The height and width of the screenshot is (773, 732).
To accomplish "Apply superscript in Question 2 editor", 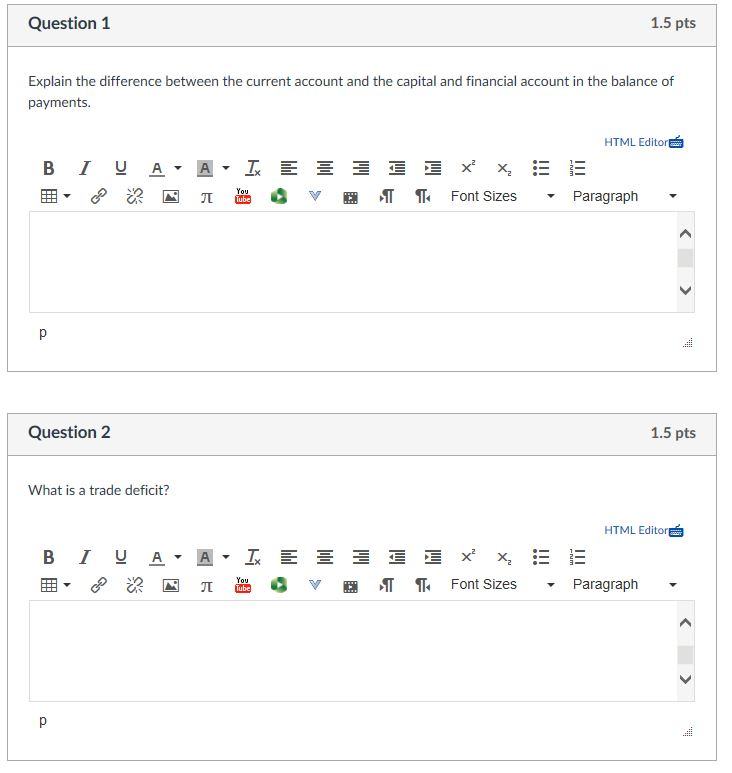I will click(x=468, y=556).
